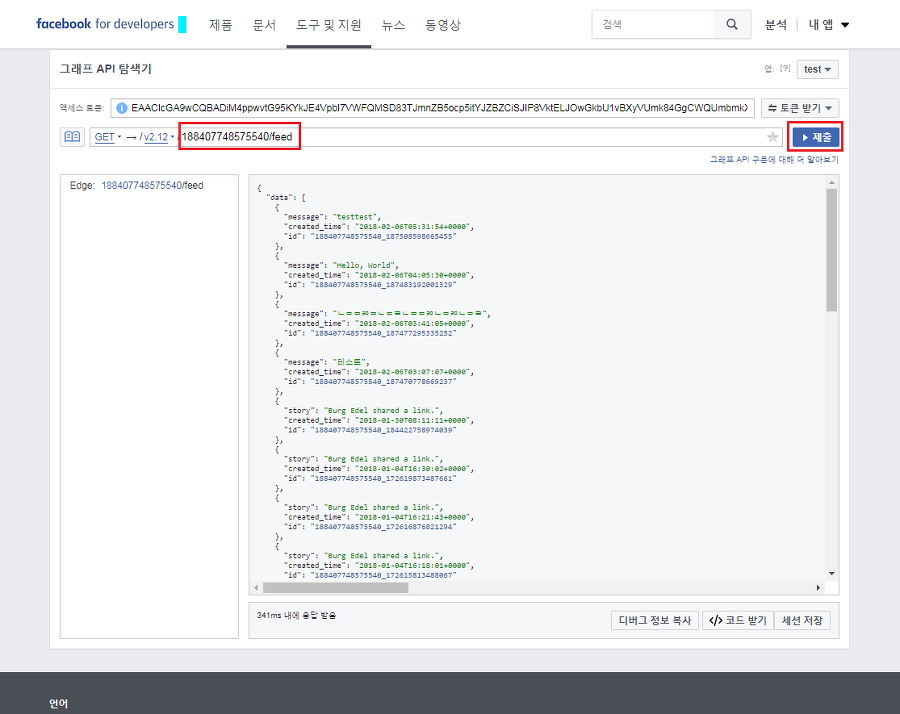The width and height of the screenshot is (900, 714).
Task: Click the 세션 저장 button
Action: (x=802, y=620)
